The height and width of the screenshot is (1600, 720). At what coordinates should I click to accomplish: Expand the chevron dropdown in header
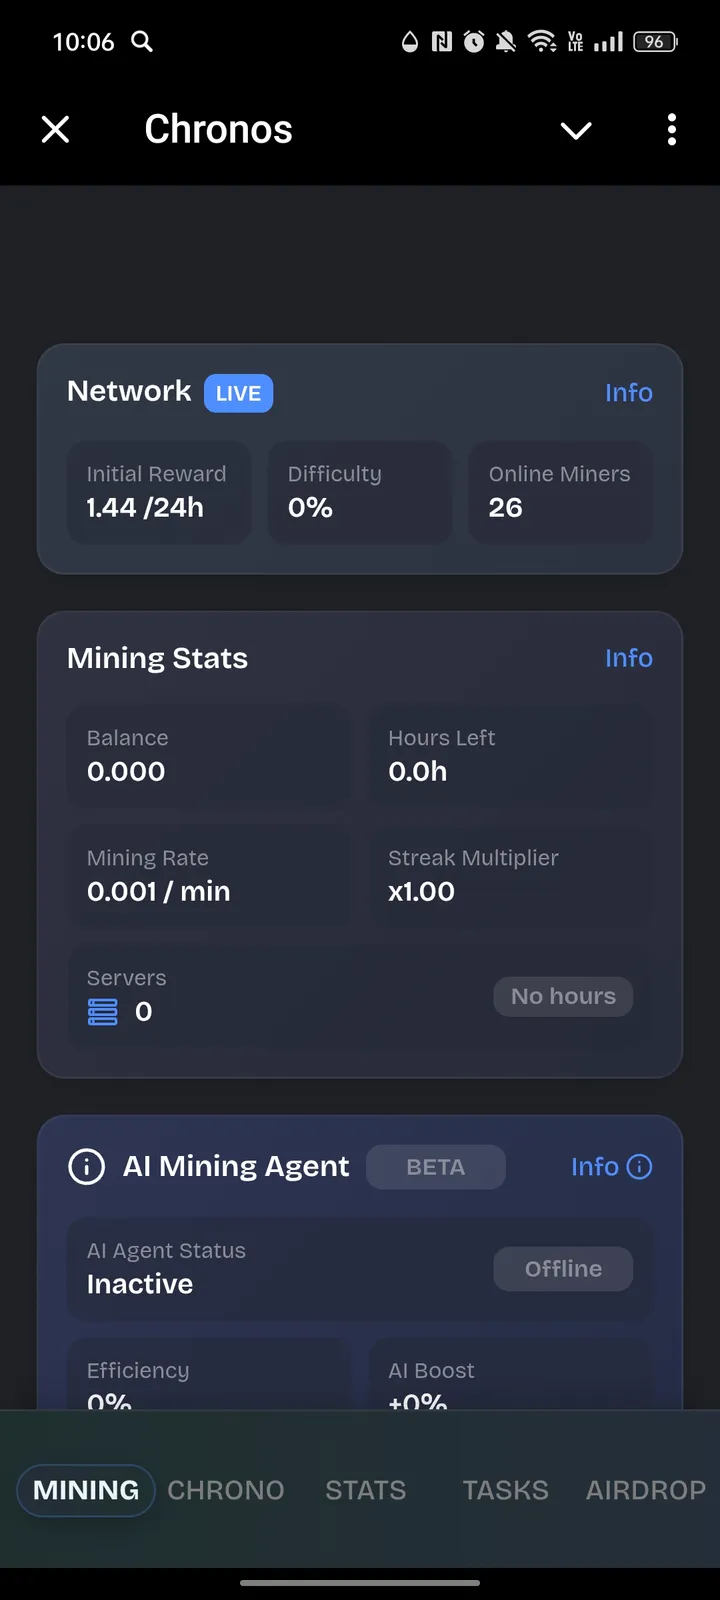(x=576, y=130)
